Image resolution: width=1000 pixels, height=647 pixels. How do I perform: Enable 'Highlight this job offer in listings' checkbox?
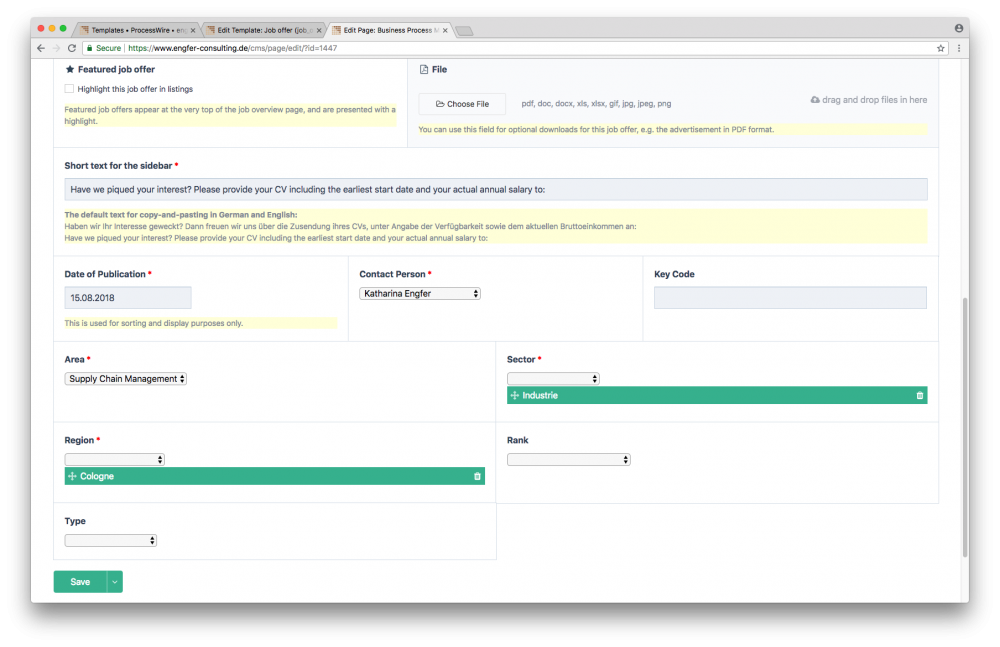(69, 89)
